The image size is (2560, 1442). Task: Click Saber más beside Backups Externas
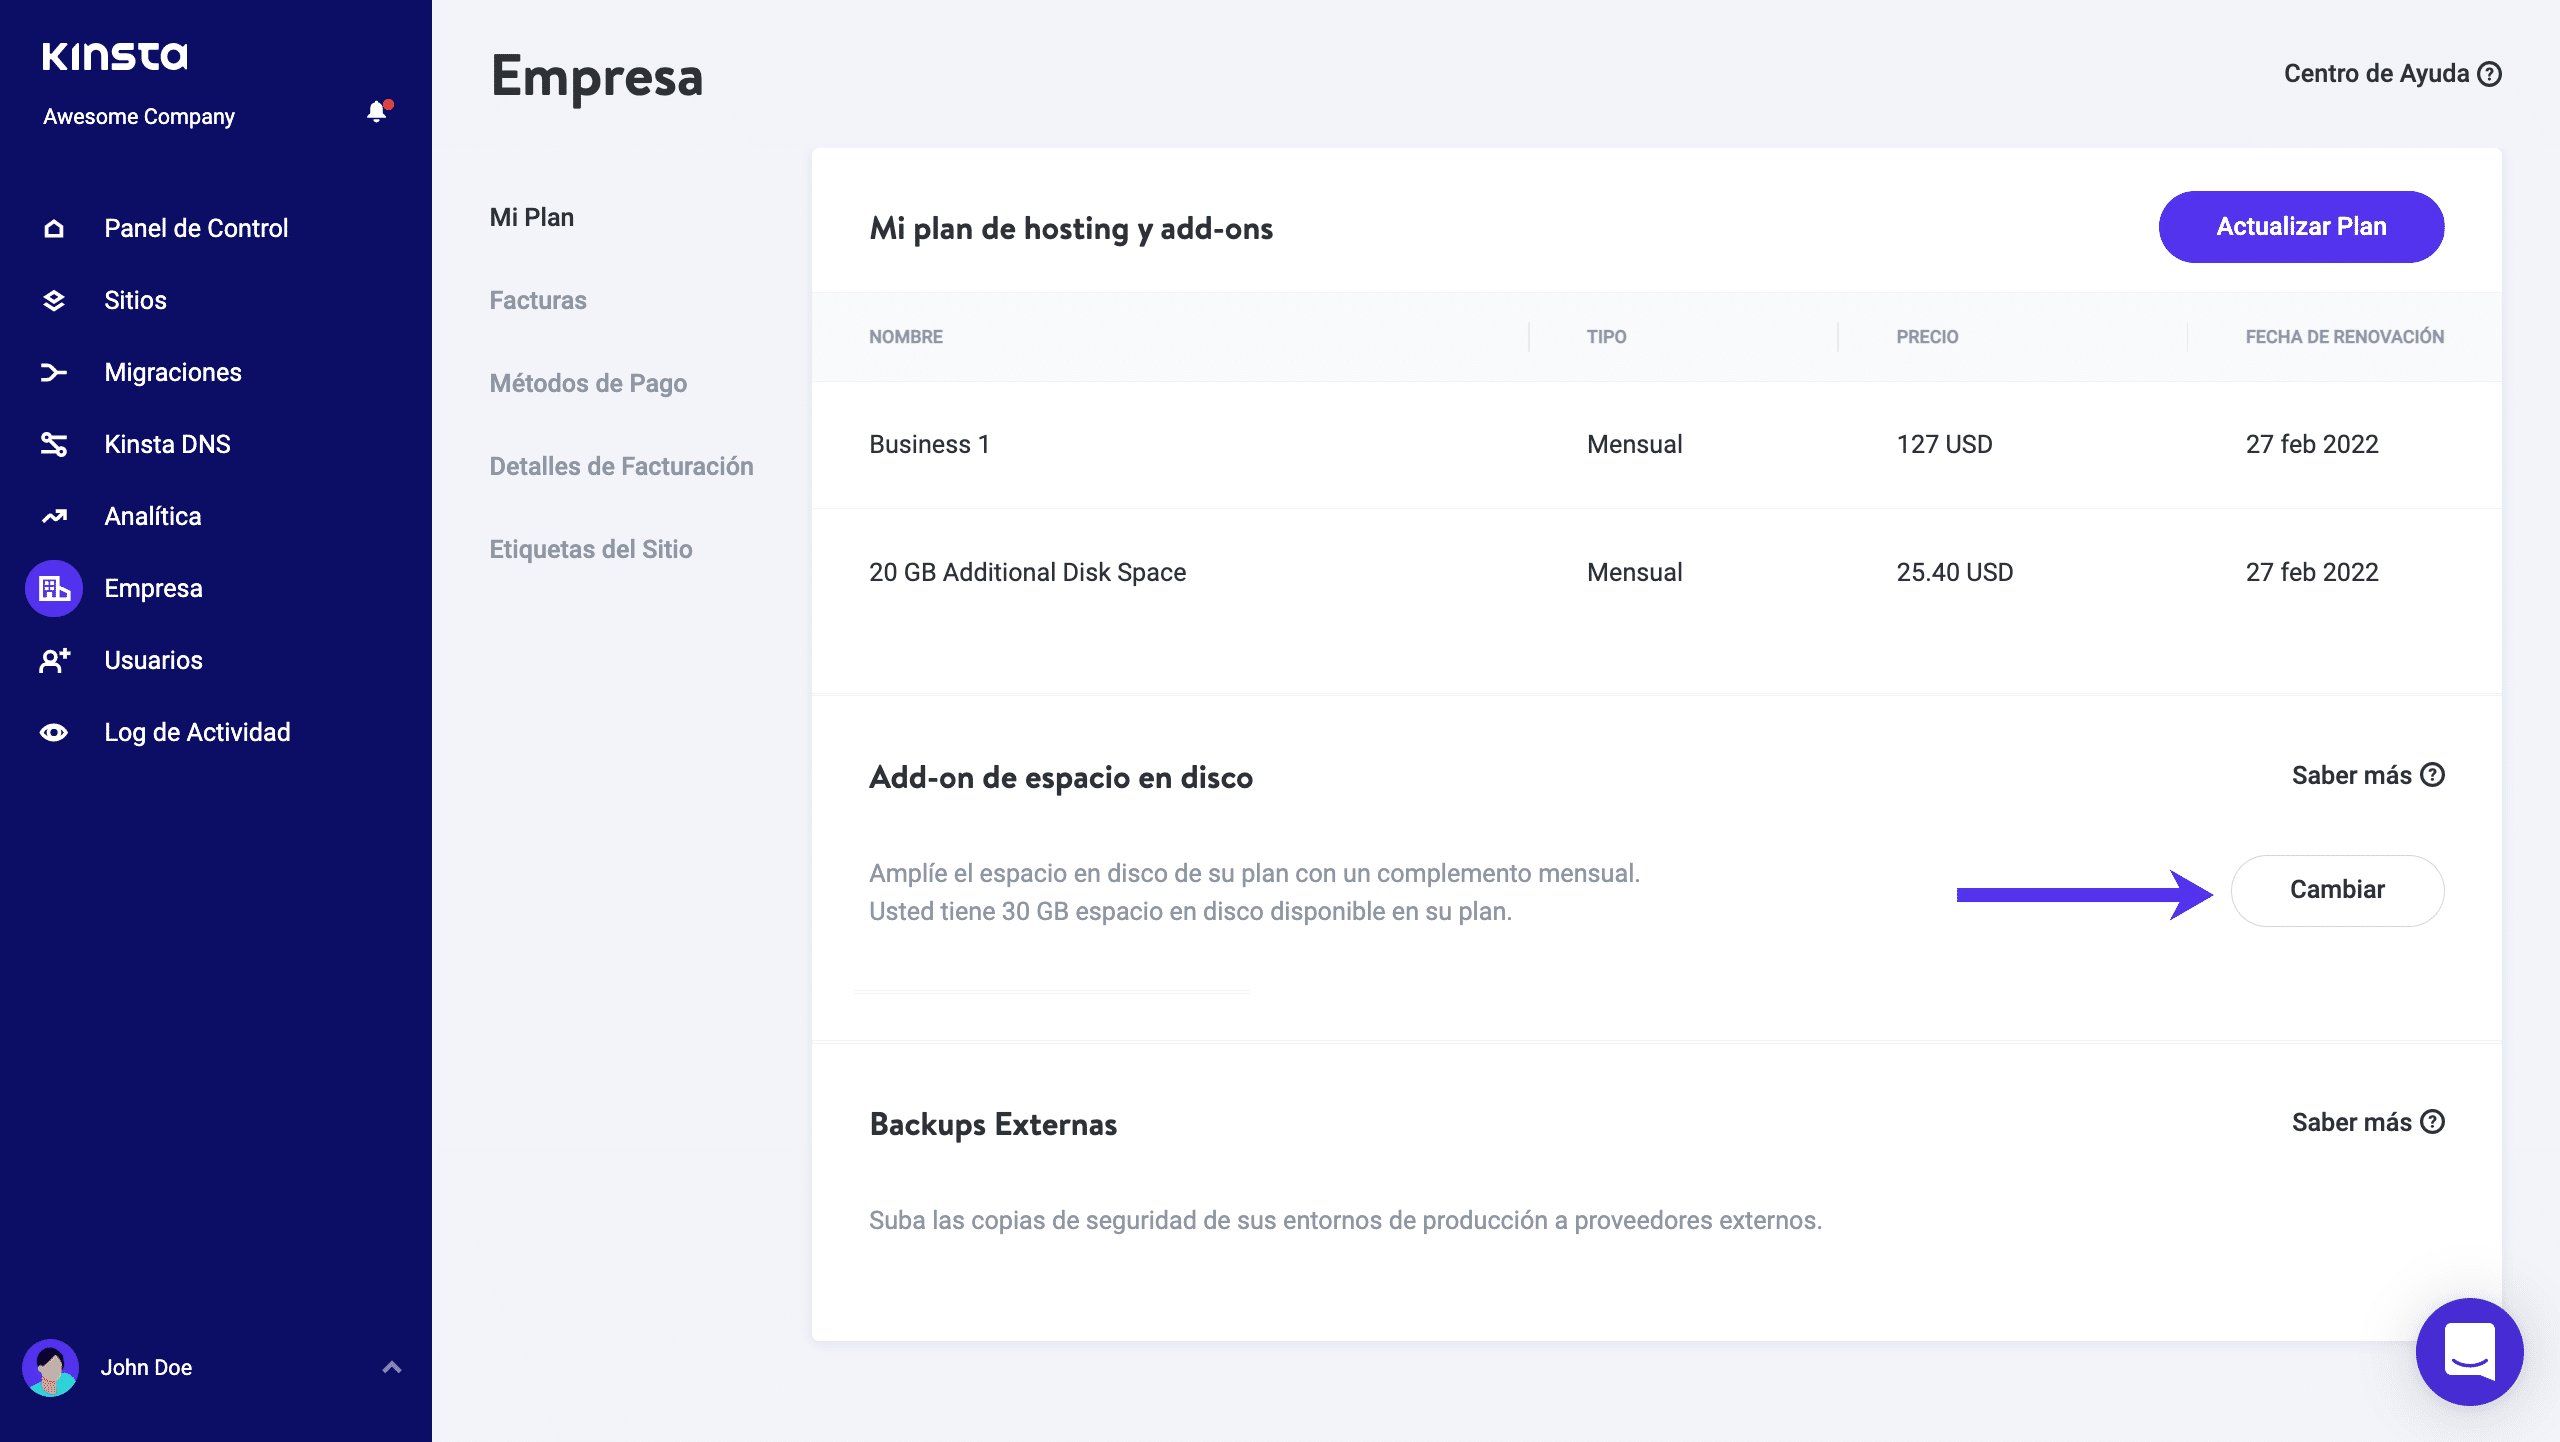pos(2367,1122)
